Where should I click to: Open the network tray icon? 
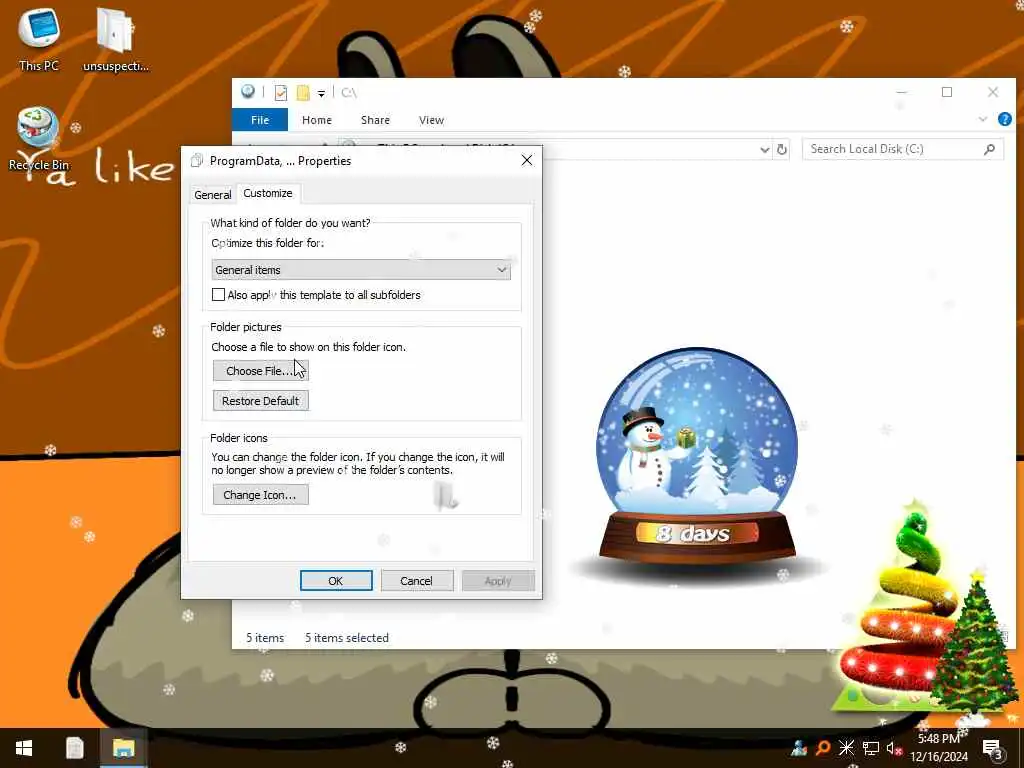(x=871, y=748)
